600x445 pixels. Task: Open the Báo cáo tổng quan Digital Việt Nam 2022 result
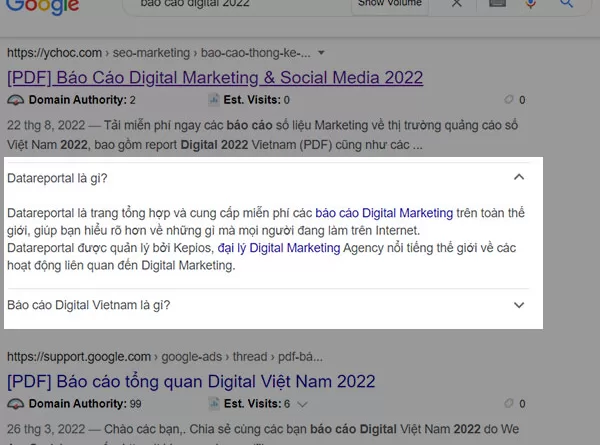(191, 381)
